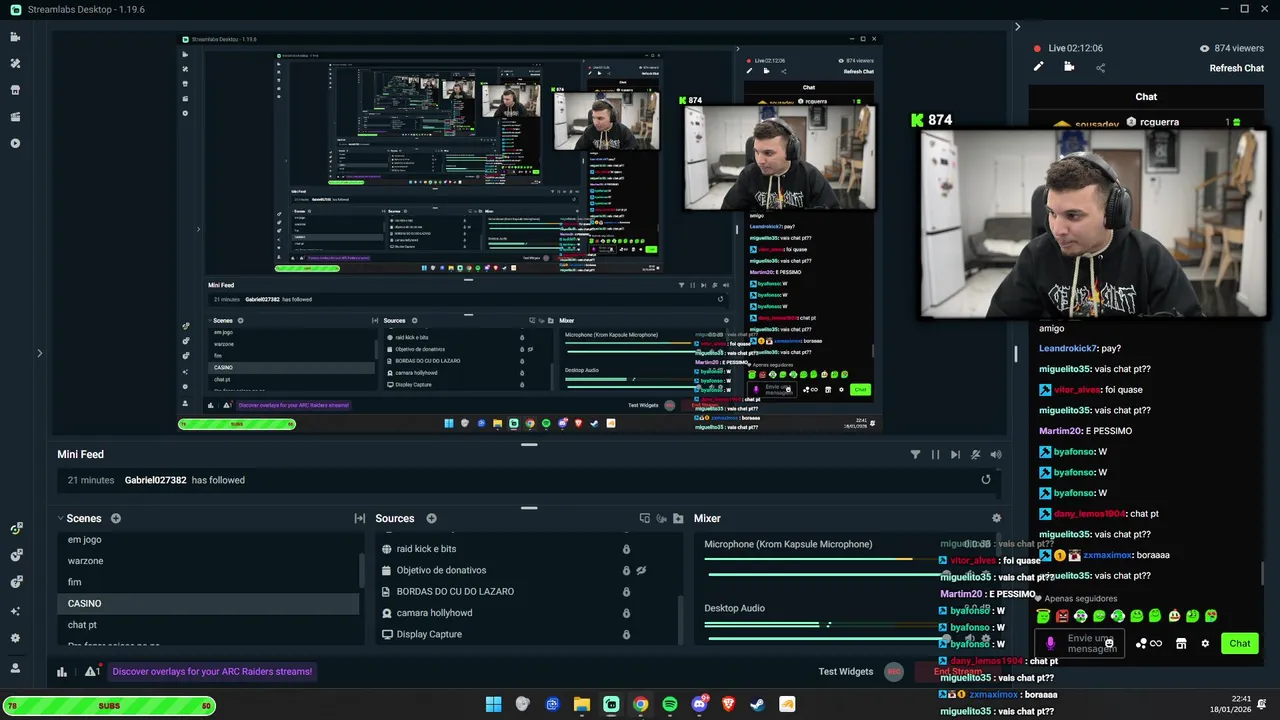The width and height of the screenshot is (1280, 720).
Task: Open the Scenes transition icon
Action: [x=360, y=518]
